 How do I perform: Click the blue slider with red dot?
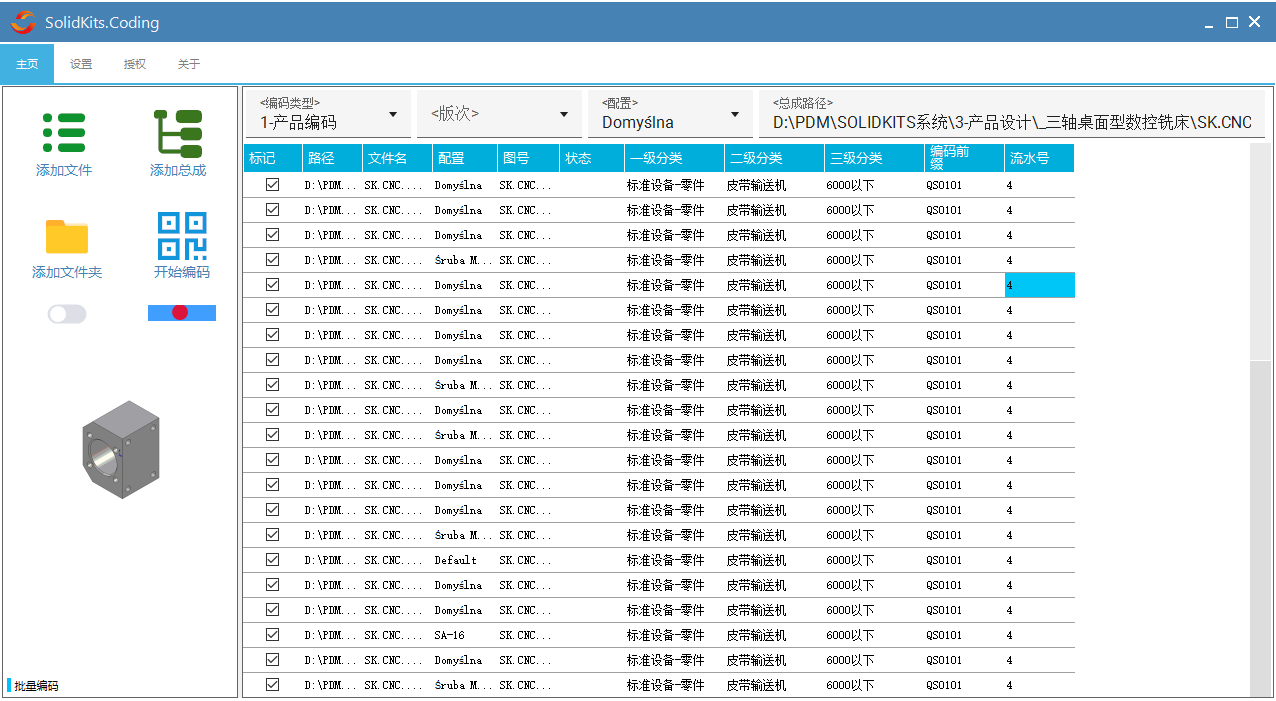point(182,313)
